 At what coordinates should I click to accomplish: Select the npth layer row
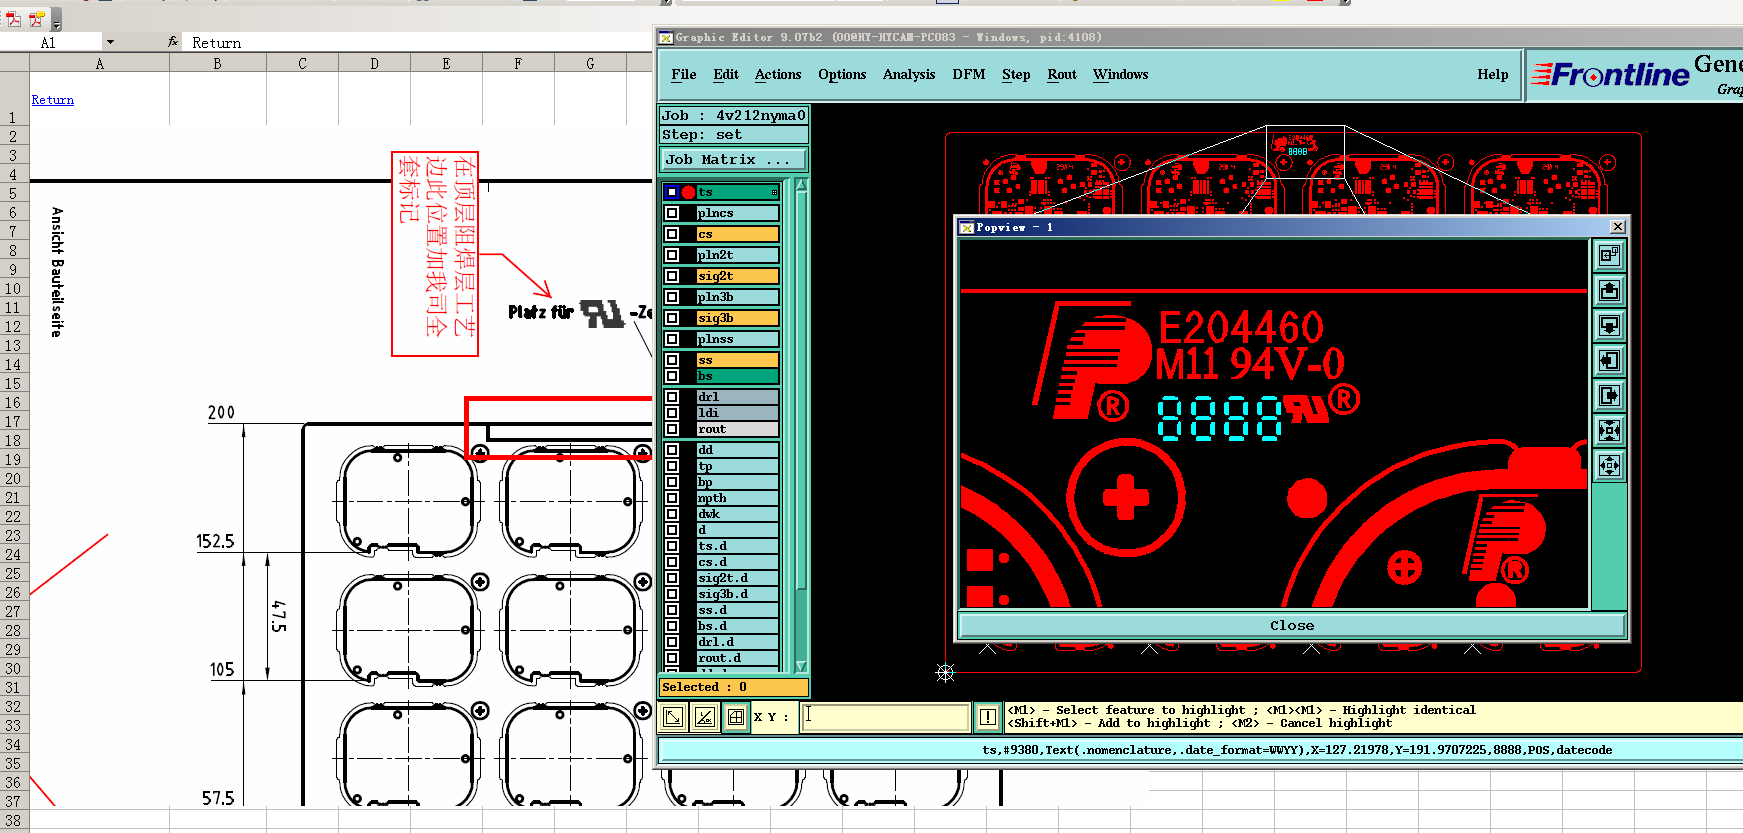[721, 498]
